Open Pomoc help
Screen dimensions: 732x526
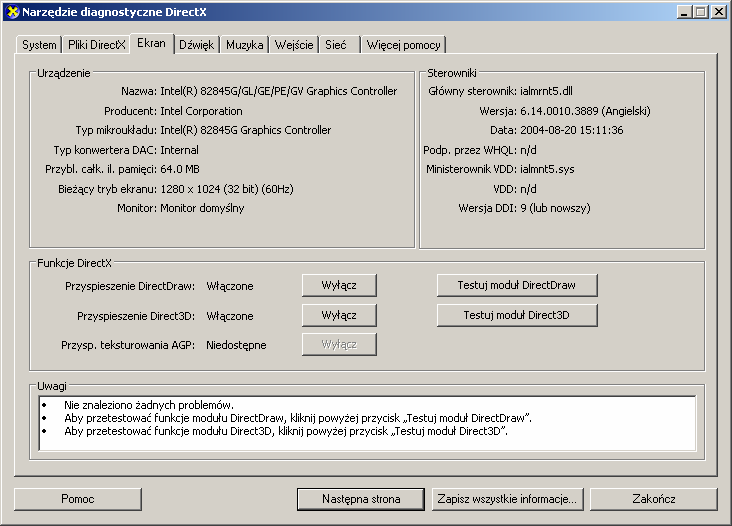78,499
